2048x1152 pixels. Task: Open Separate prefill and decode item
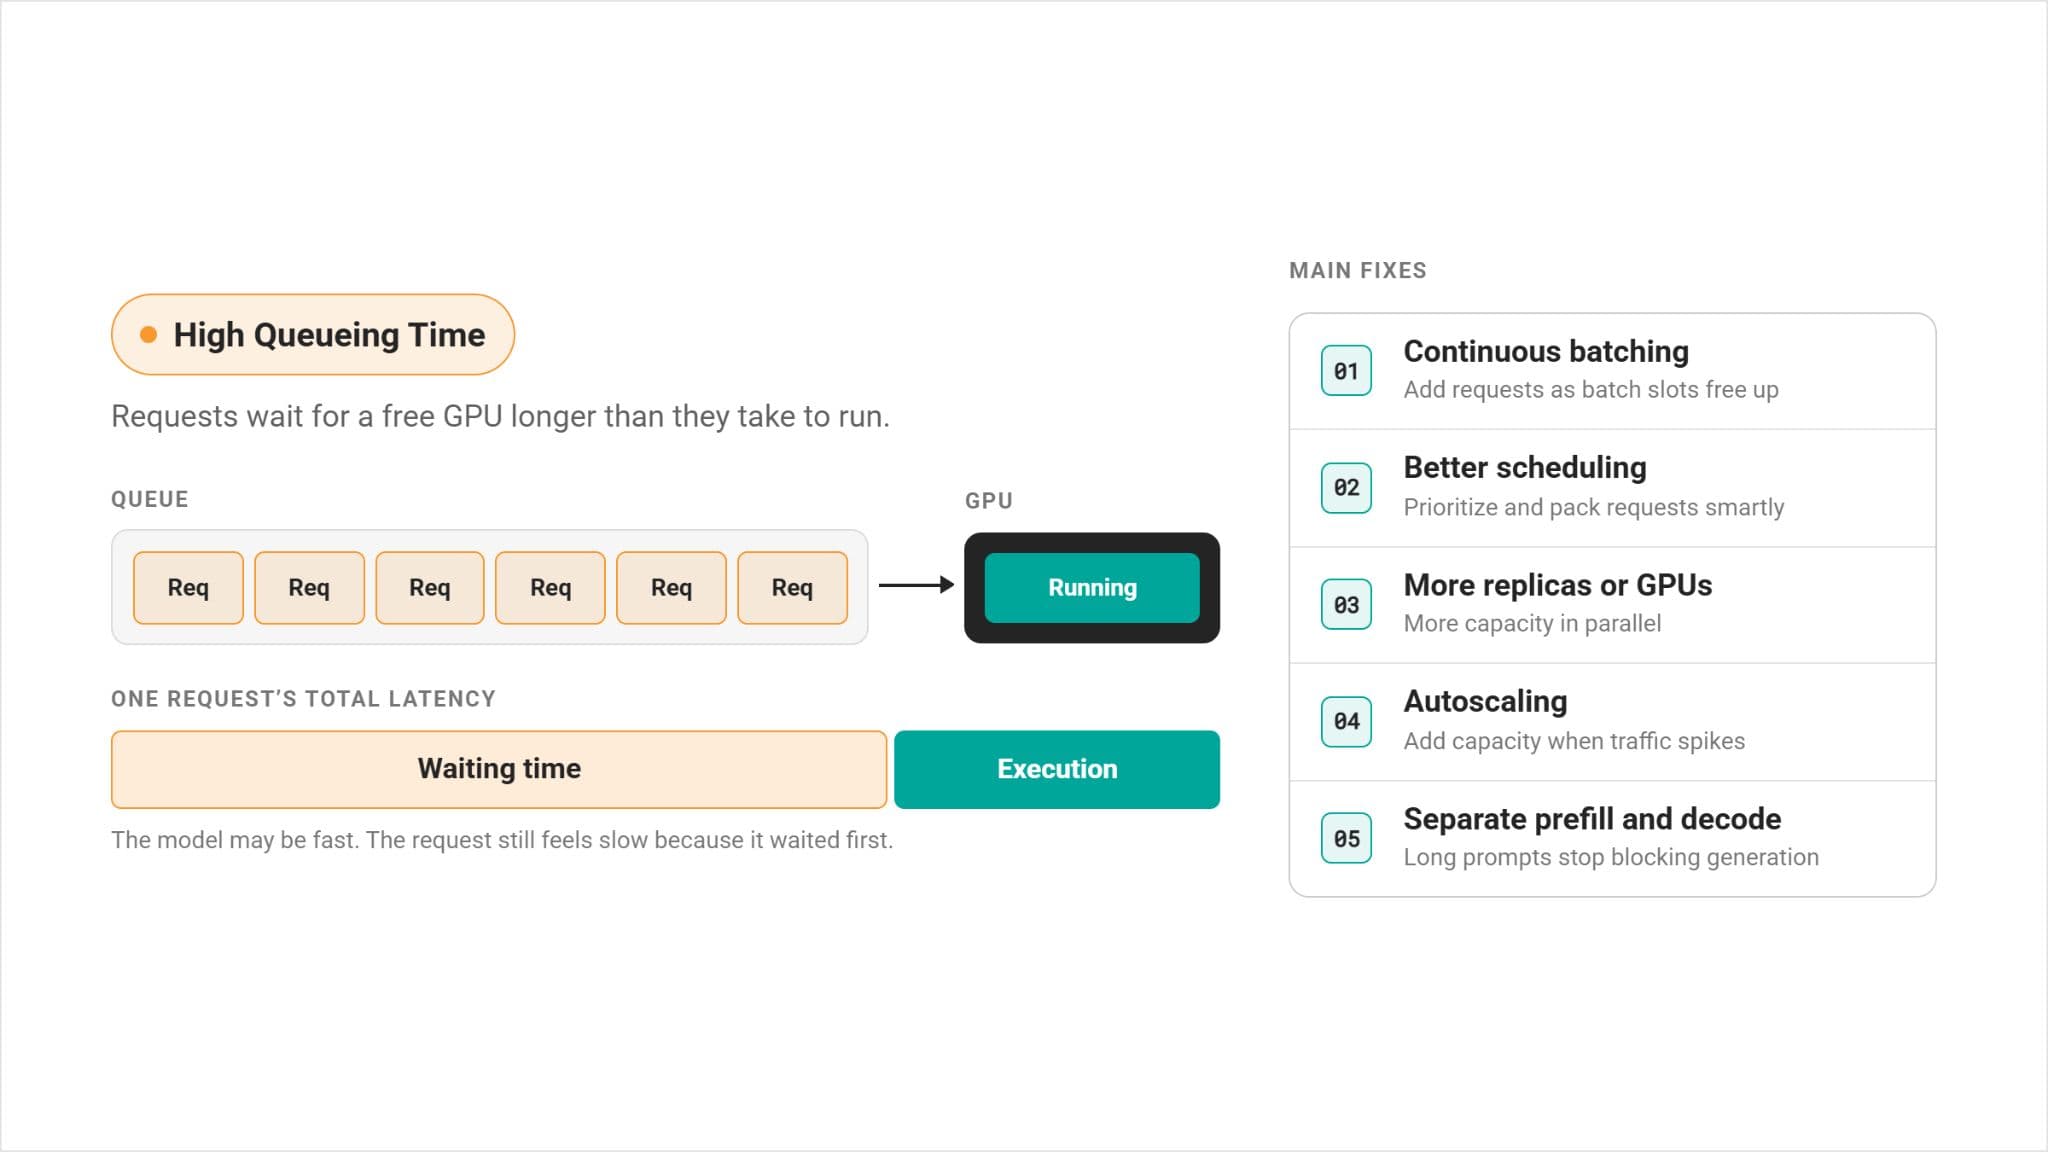tap(1612, 838)
